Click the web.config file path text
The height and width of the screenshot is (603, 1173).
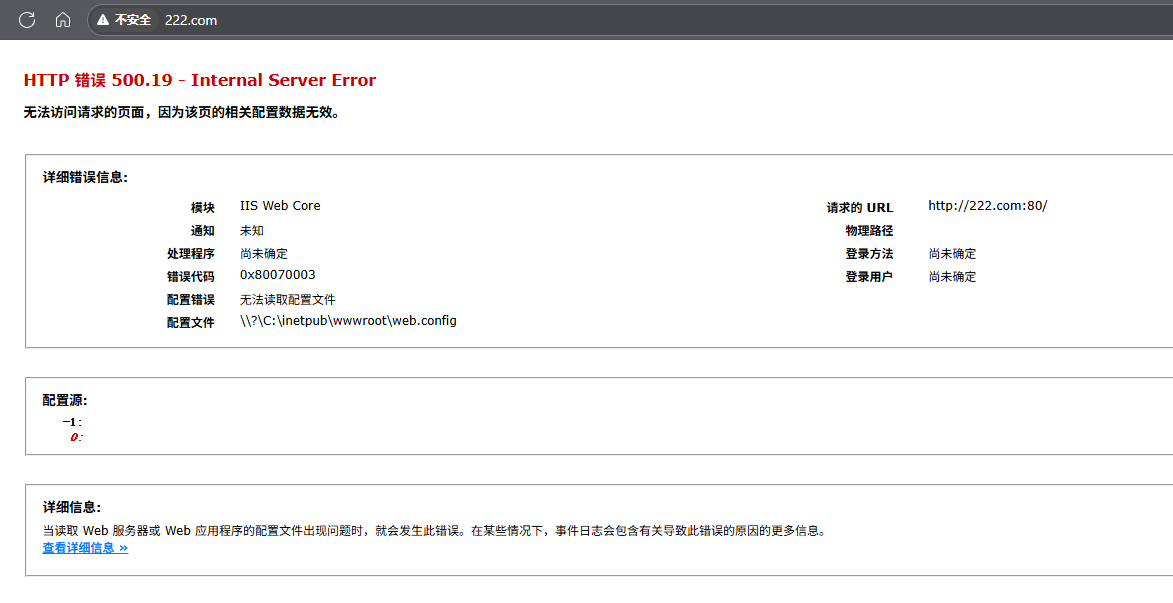coord(348,321)
